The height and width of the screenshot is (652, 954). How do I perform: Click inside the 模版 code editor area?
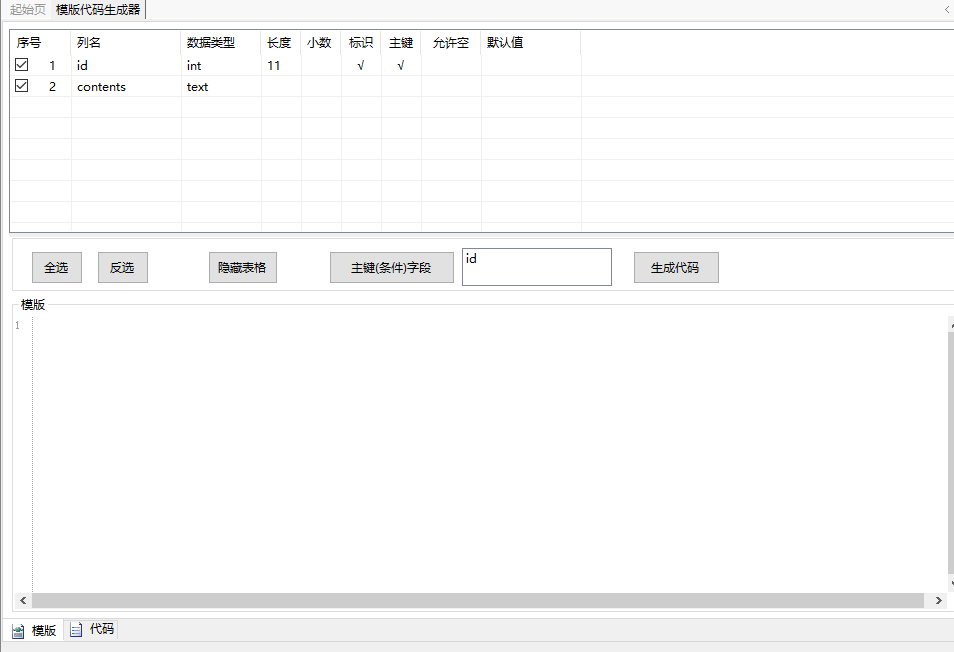click(490, 454)
